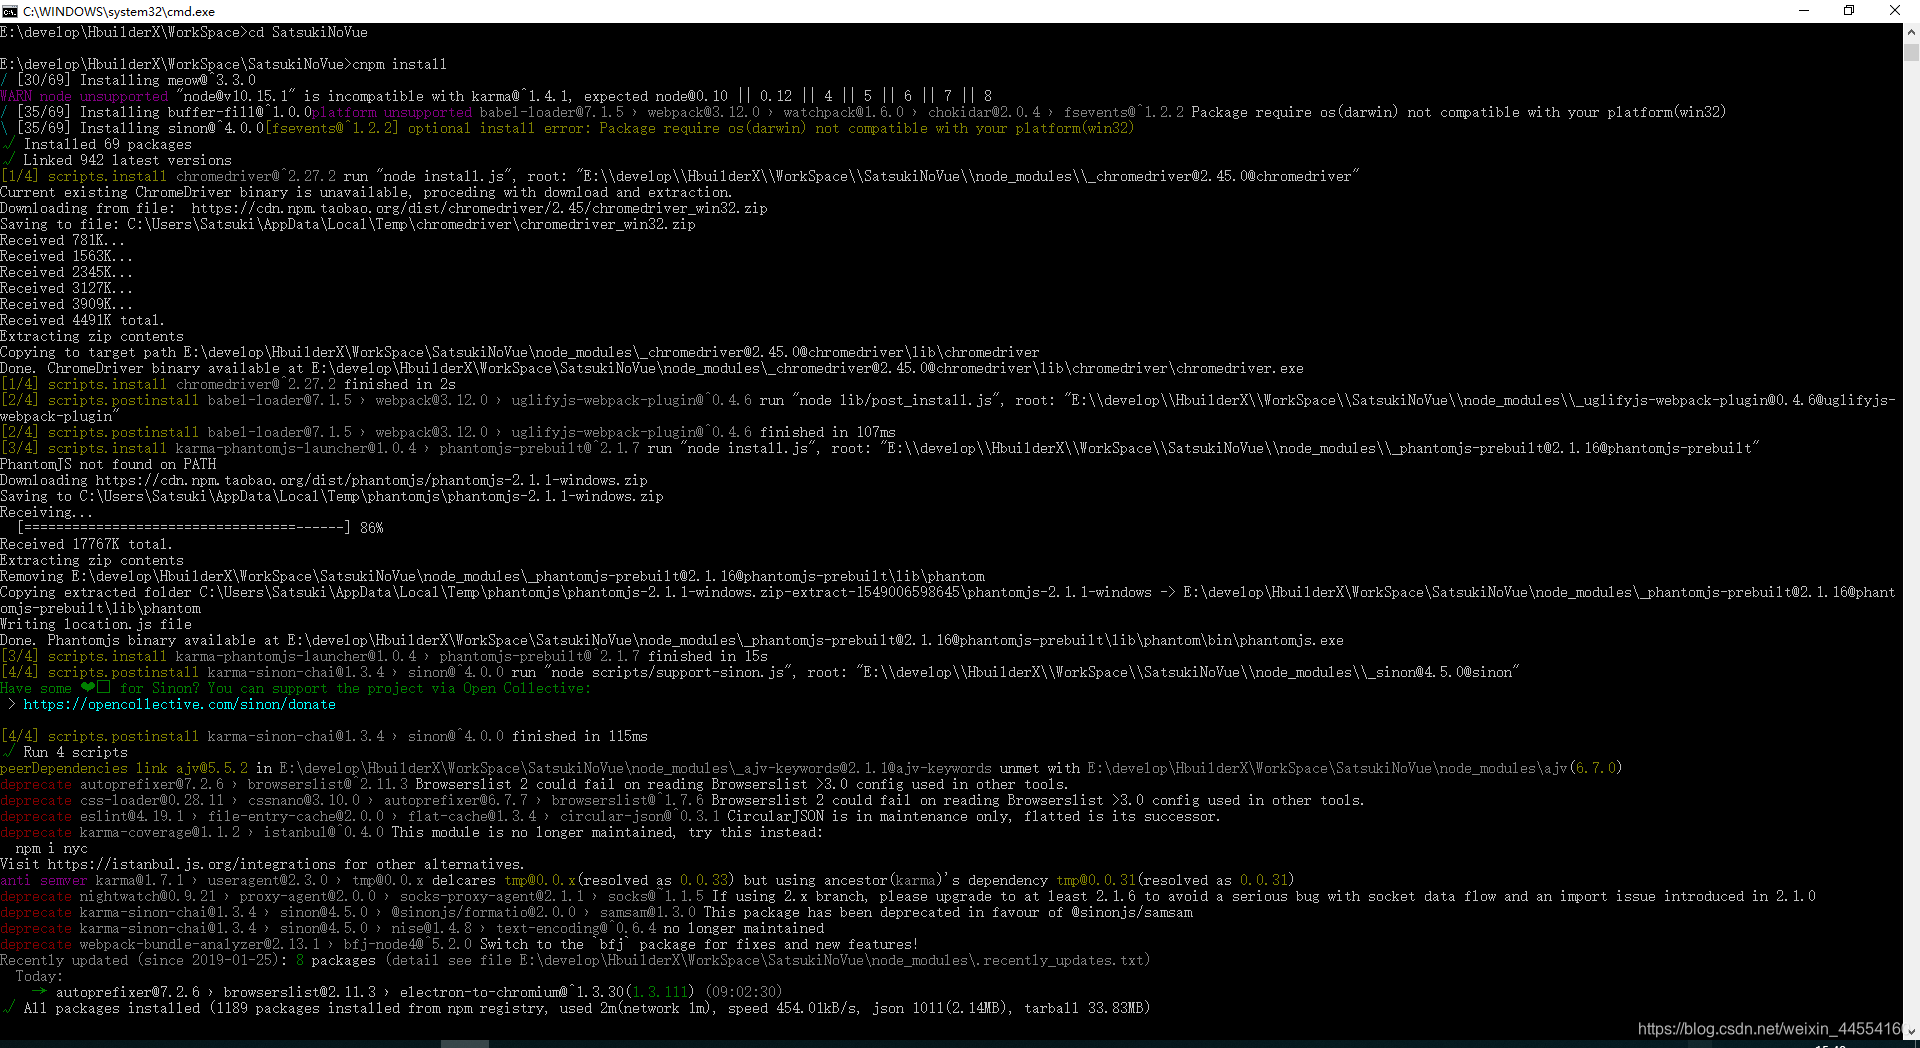Click the autoprefixer@7.2.6 electron-to-chromium update line
Screen dimensions: 1920x1048
point(406,992)
